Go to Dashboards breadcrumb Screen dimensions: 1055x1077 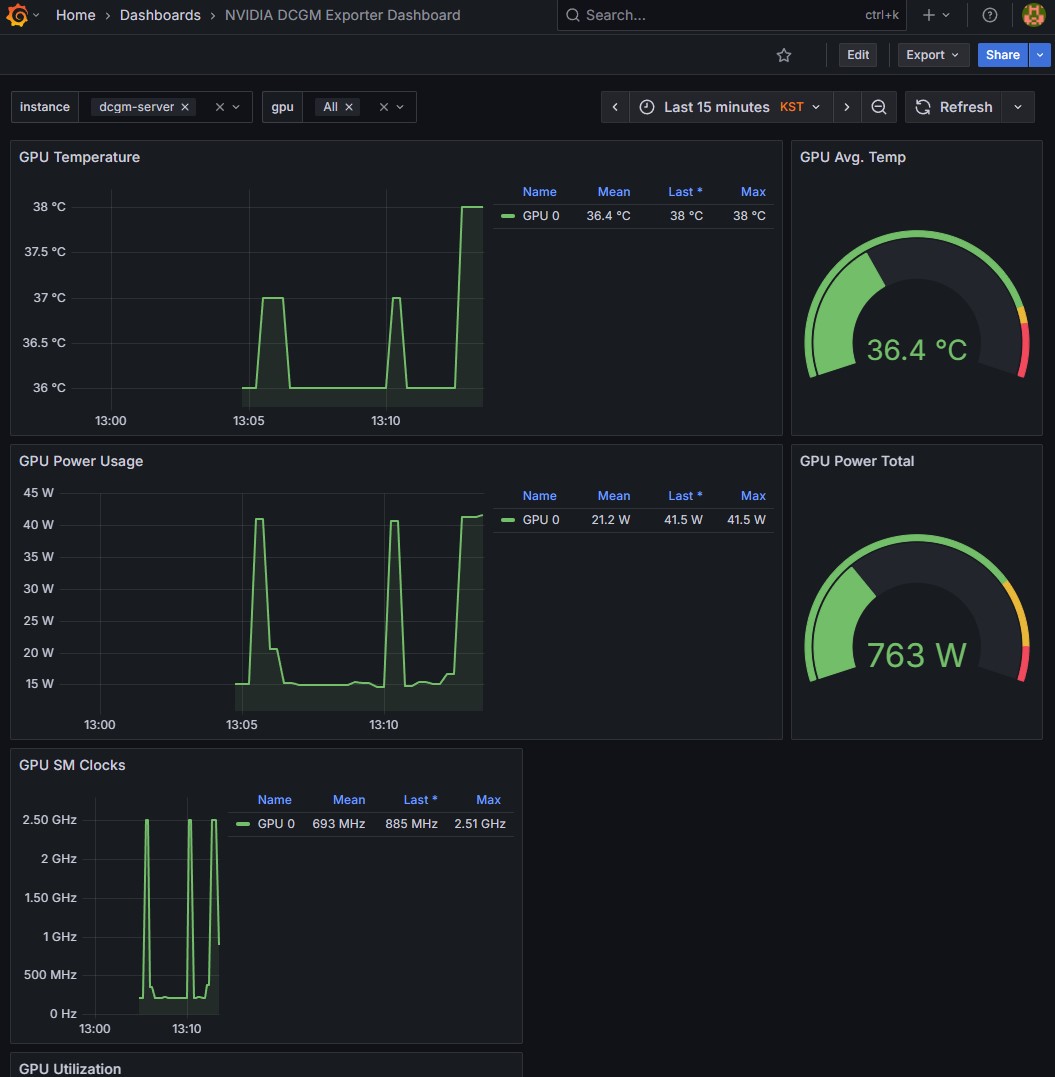[x=160, y=15]
